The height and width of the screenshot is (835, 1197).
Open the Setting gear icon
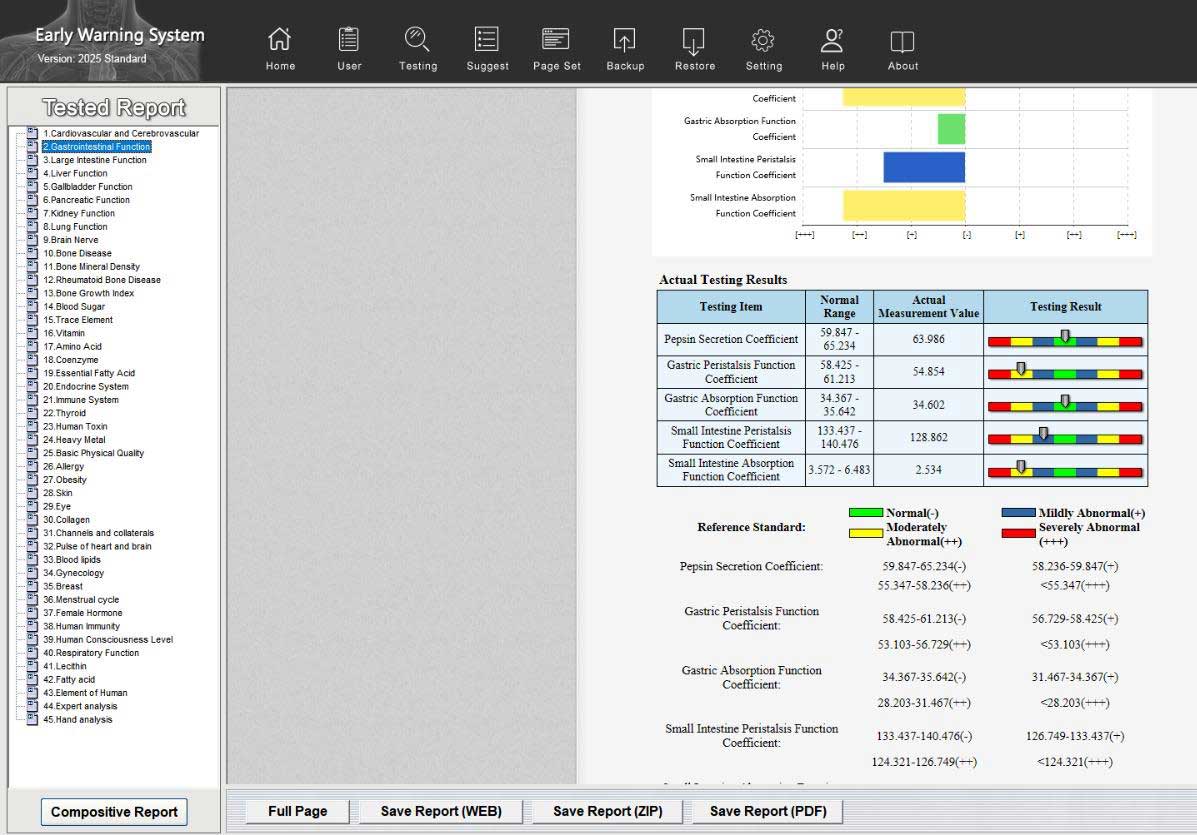tap(763, 40)
